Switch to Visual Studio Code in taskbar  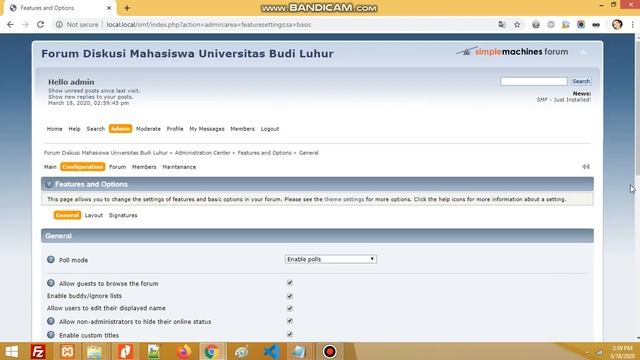[271, 351]
